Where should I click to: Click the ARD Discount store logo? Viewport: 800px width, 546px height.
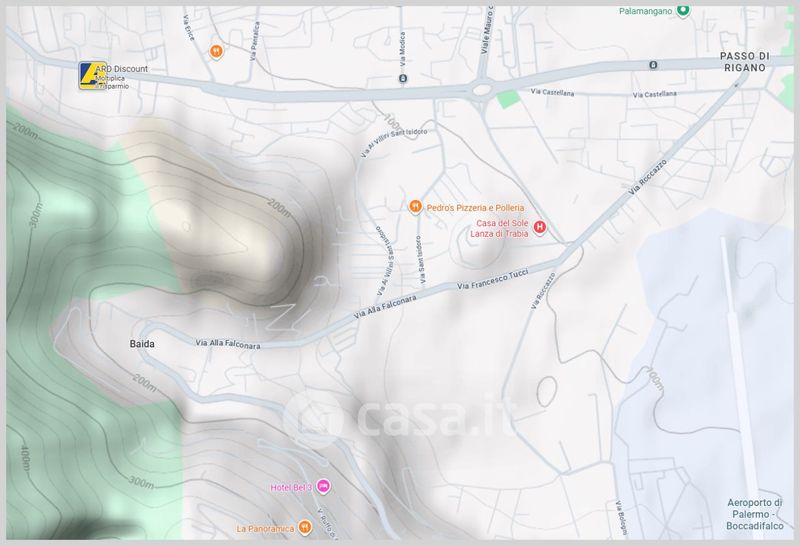pos(93,76)
